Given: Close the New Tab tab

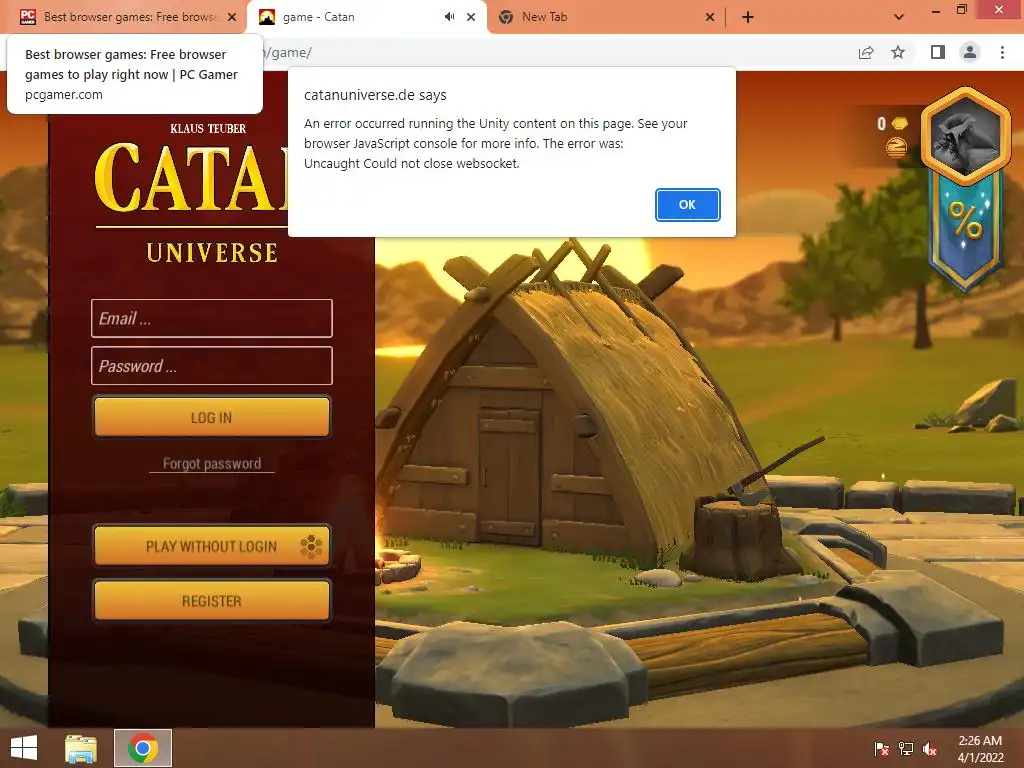Looking at the screenshot, I should [x=710, y=17].
